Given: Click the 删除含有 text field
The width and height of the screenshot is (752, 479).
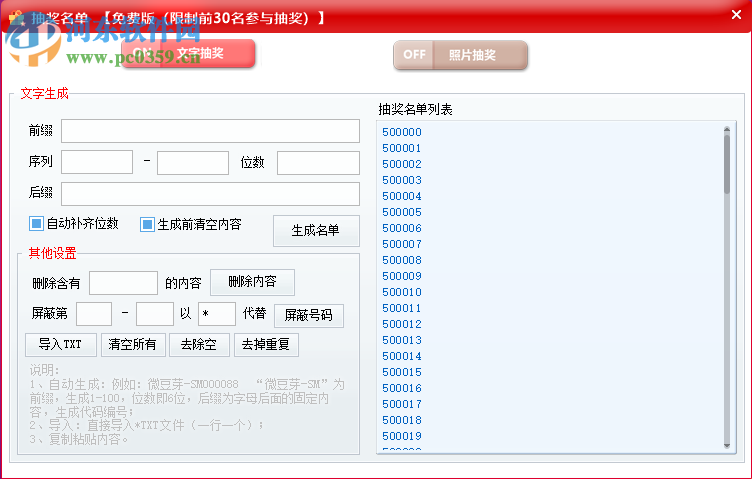Looking at the screenshot, I should (123, 283).
